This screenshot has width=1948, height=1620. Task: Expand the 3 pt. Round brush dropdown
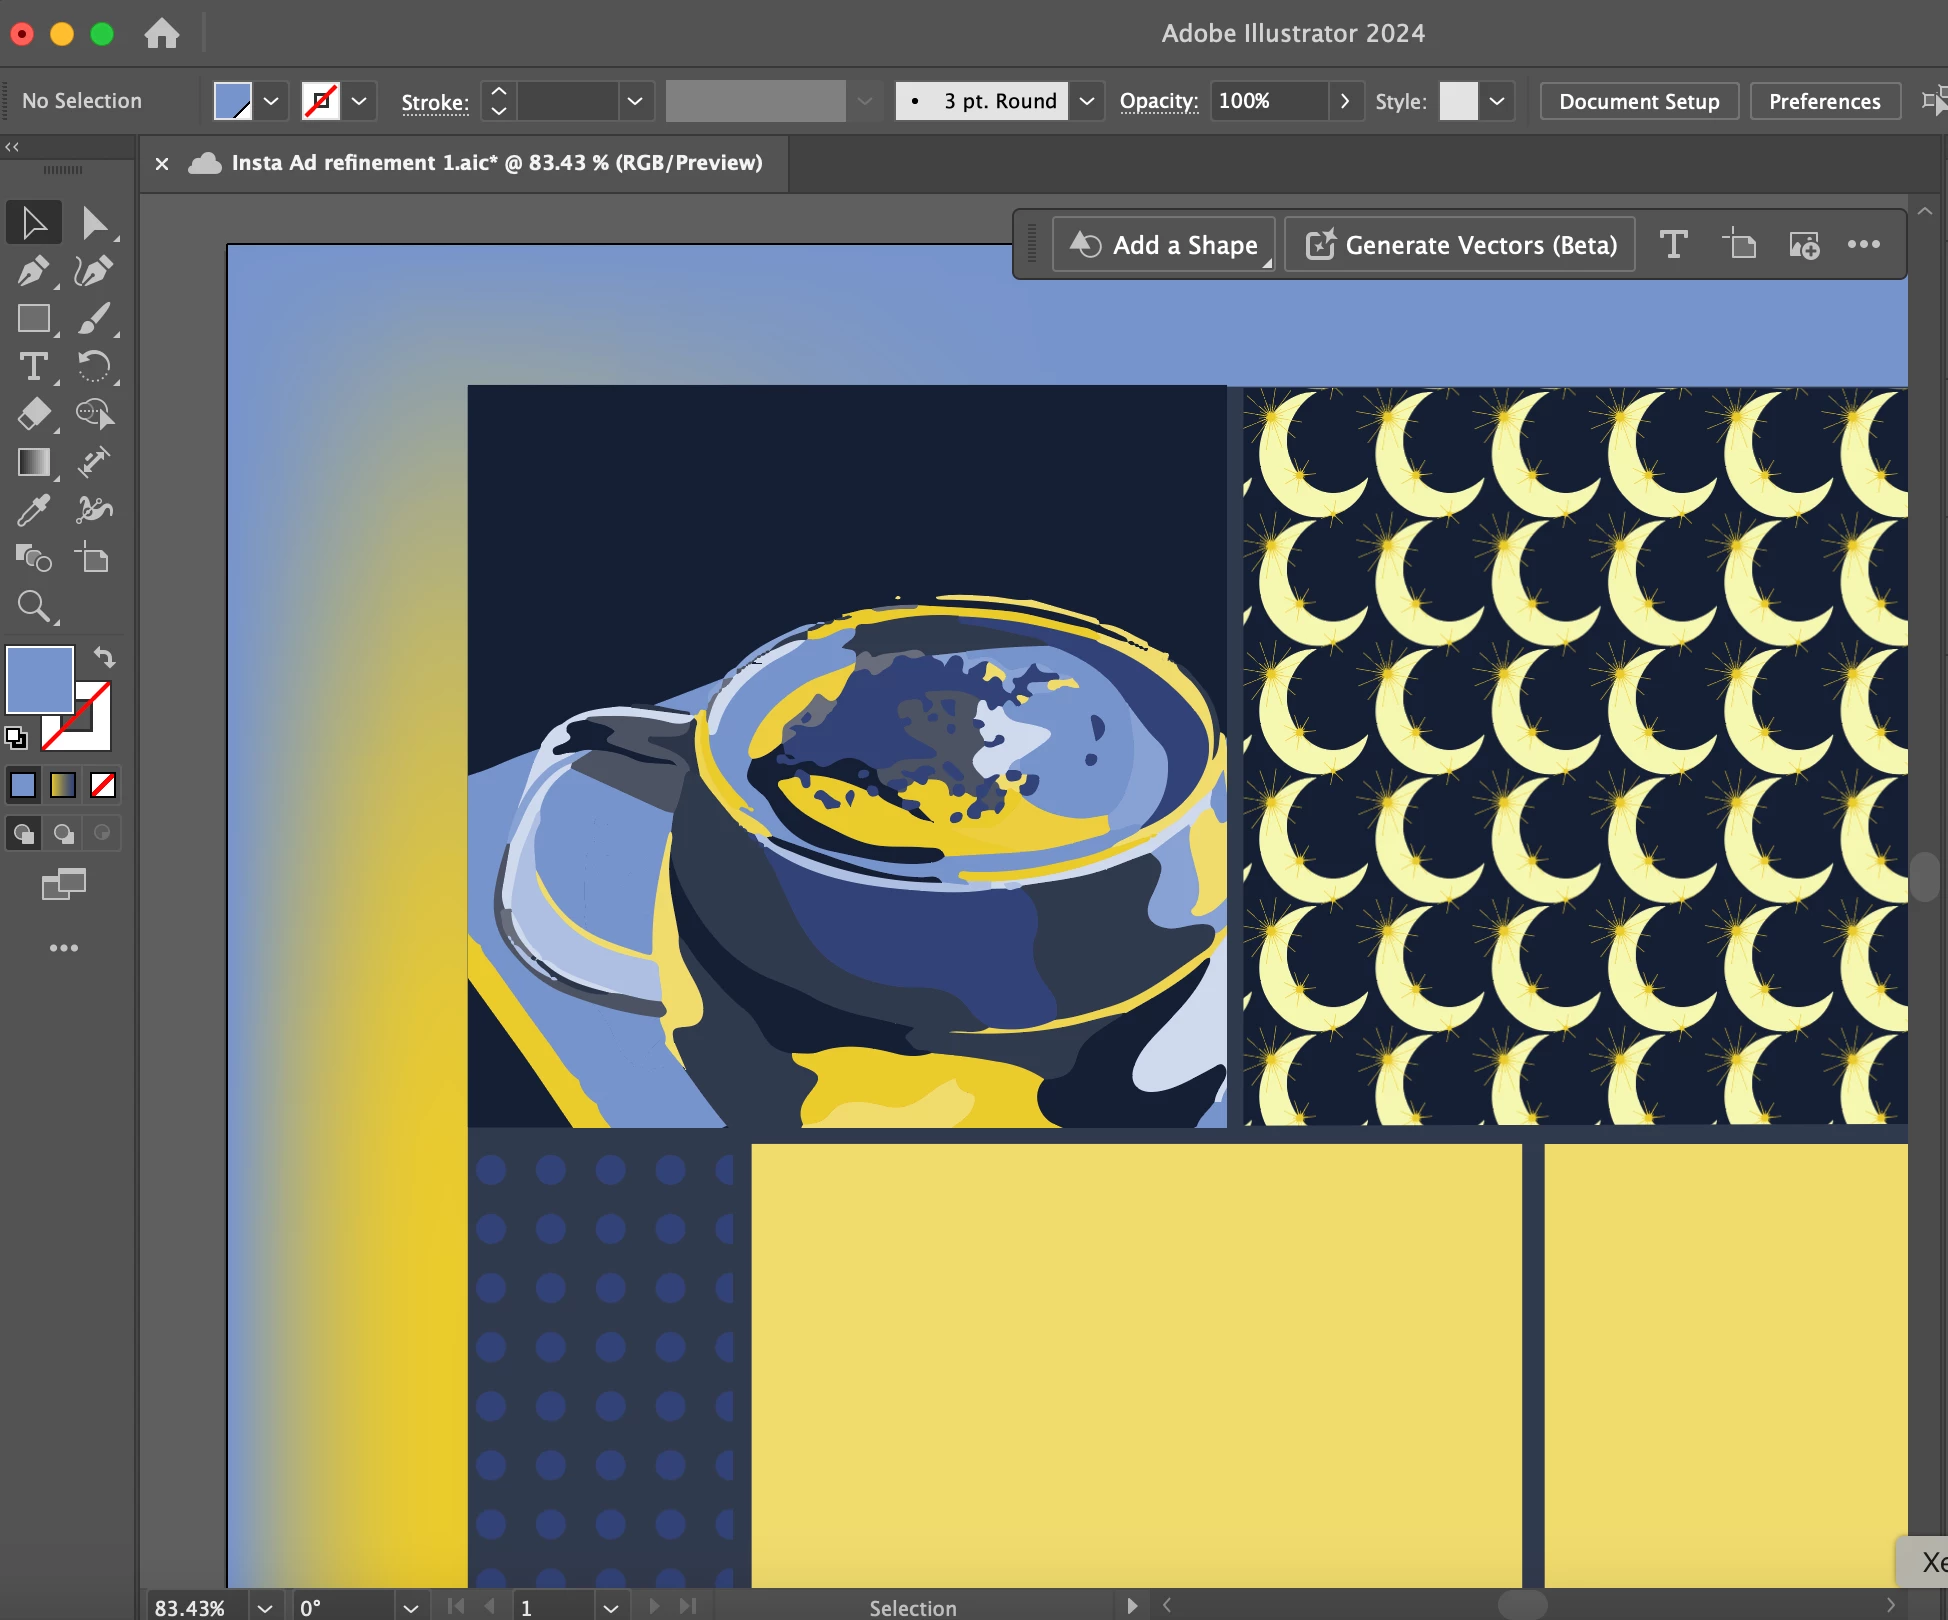[x=1087, y=101]
